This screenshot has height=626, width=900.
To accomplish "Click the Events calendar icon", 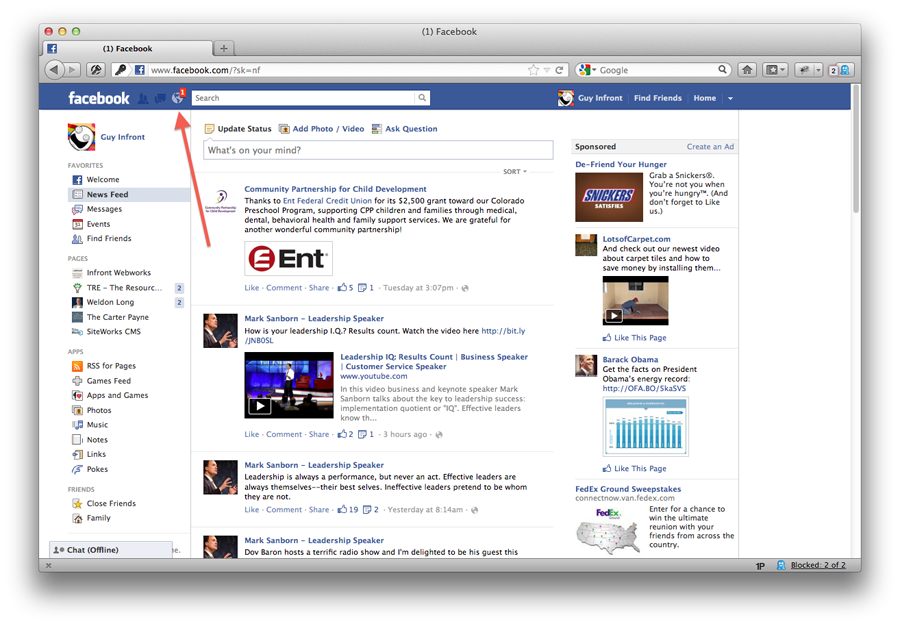I will [x=77, y=224].
